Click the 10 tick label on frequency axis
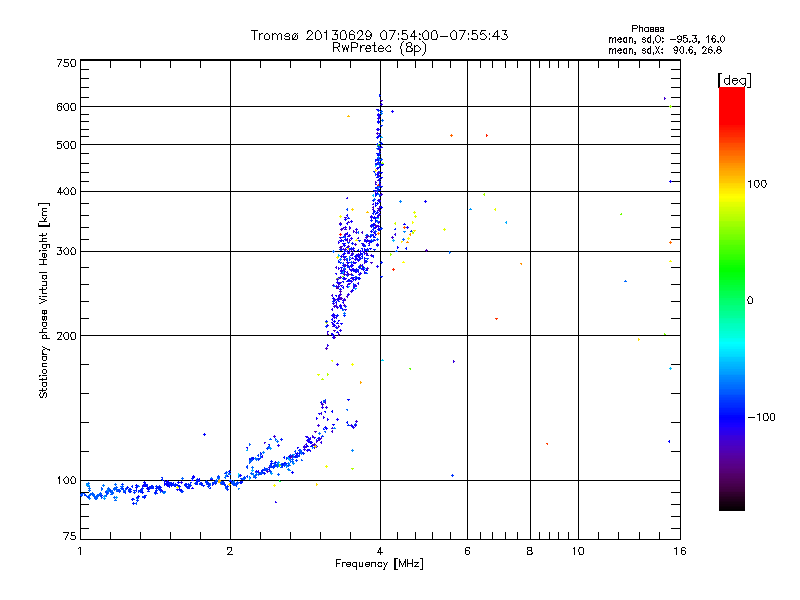Image resolution: width=800 pixels, height=600 pixels. click(578, 551)
